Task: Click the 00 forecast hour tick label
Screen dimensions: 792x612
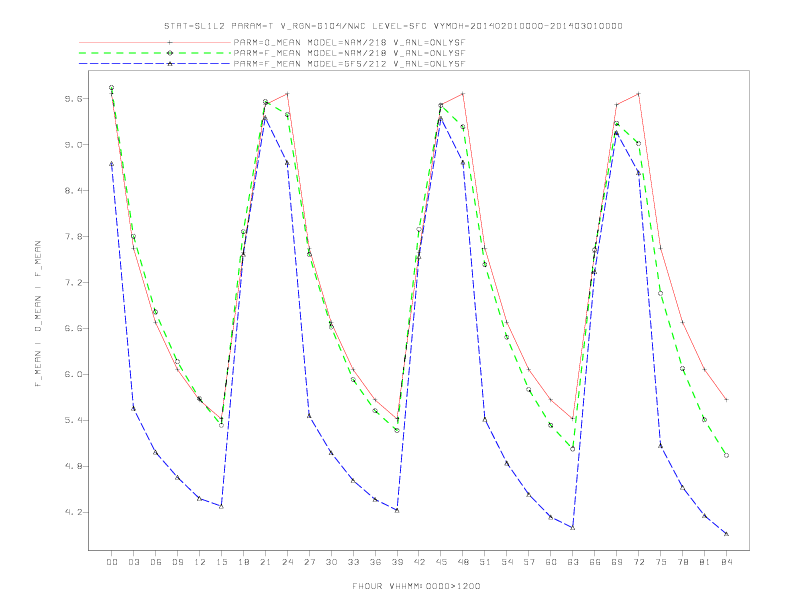Action: click(x=112, y=562)
